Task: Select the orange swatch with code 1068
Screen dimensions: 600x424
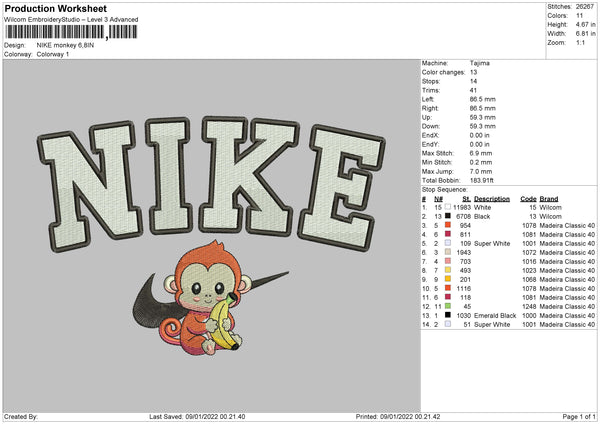Action: [450, 279]
